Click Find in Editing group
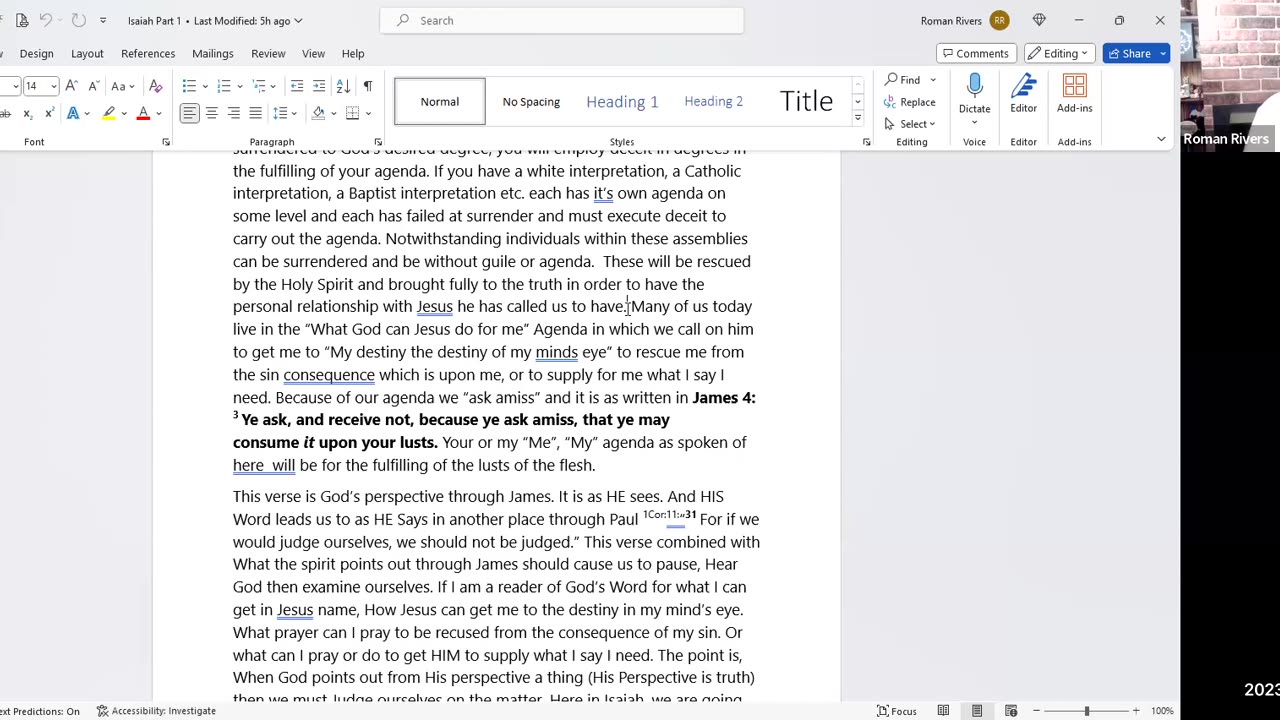Viewport: 1280px width, 720px height. click(903, 80)
